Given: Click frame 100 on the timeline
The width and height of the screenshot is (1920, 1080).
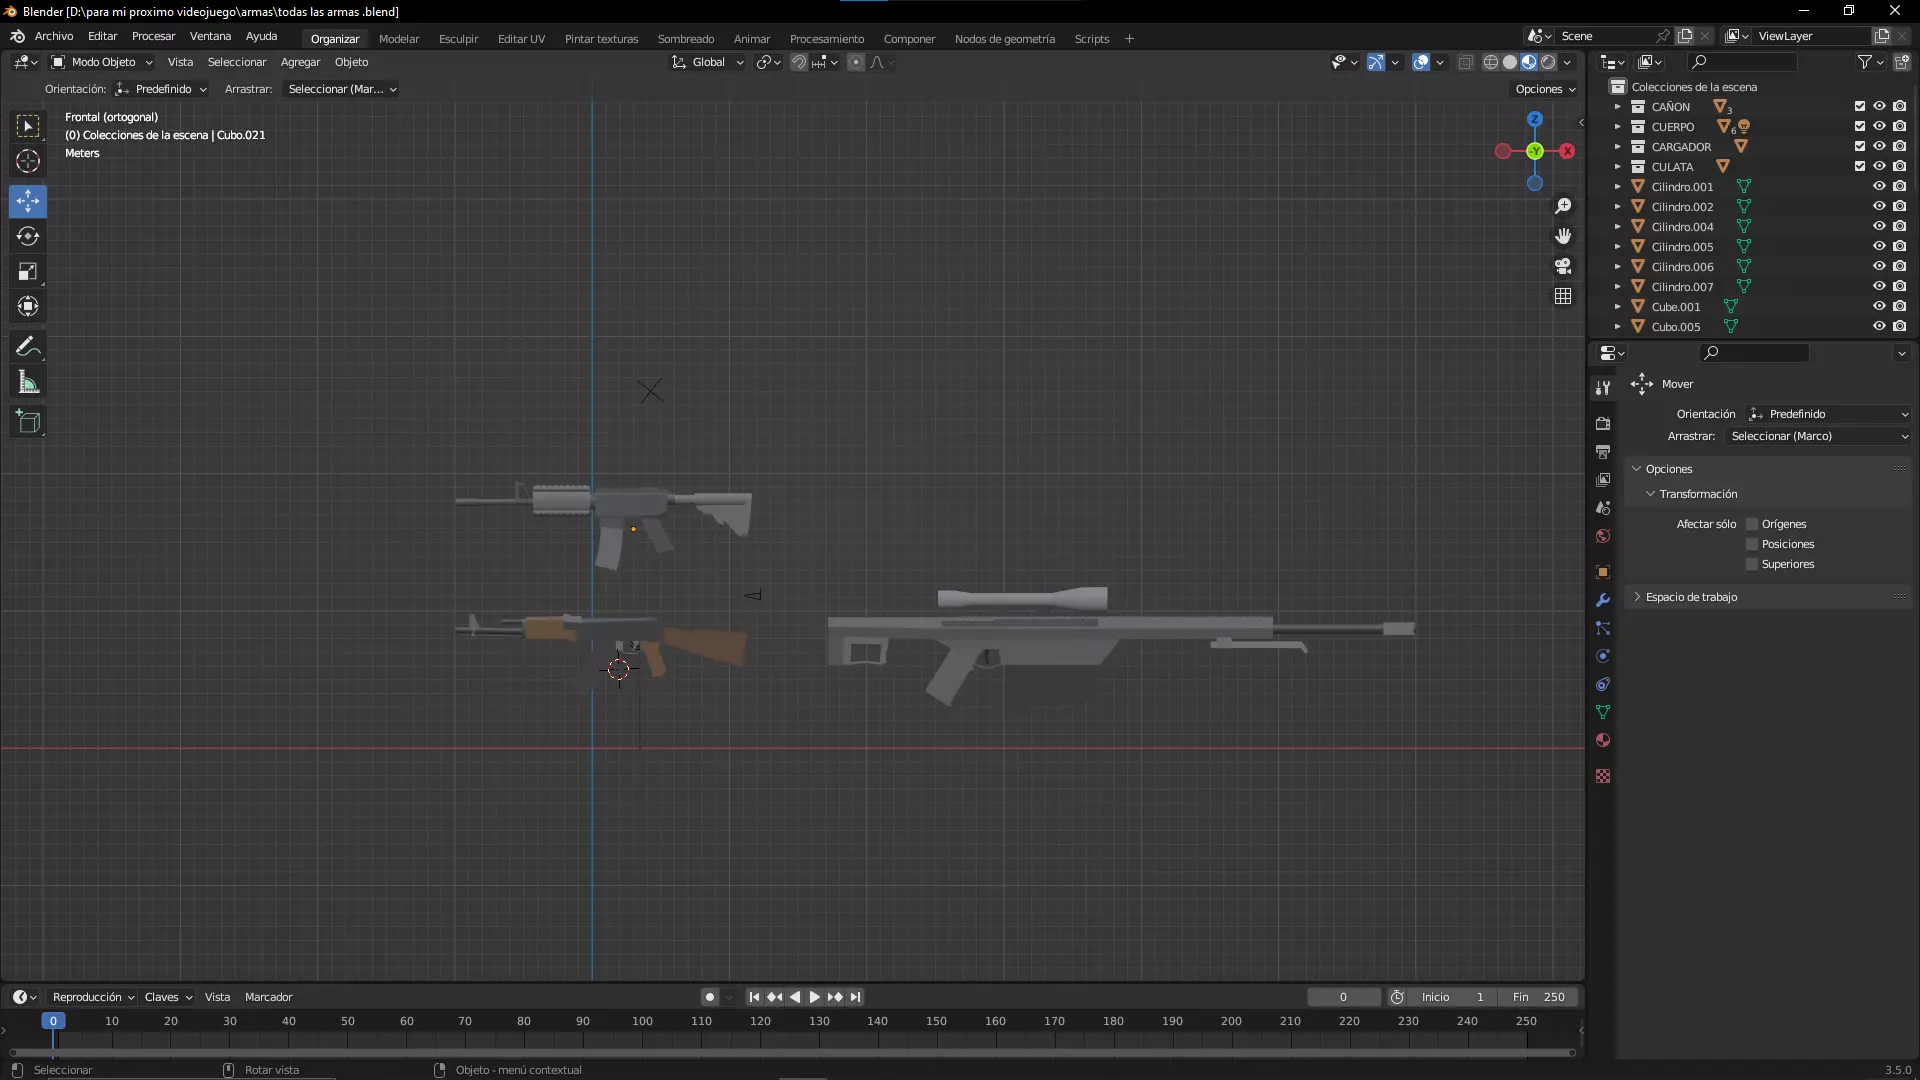Looking at the screenshot, I should point(642,1022).
